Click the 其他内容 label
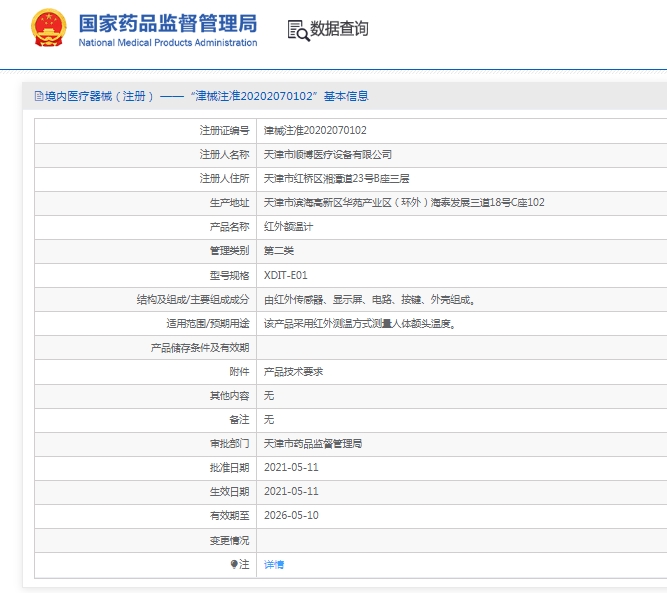Viewport: 667px width, 593px height. coord(230,396)
